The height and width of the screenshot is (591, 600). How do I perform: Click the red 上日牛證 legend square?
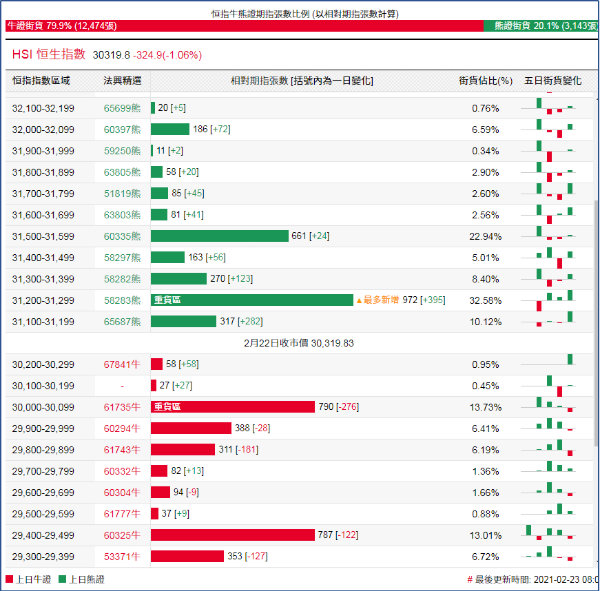point(9,579)
